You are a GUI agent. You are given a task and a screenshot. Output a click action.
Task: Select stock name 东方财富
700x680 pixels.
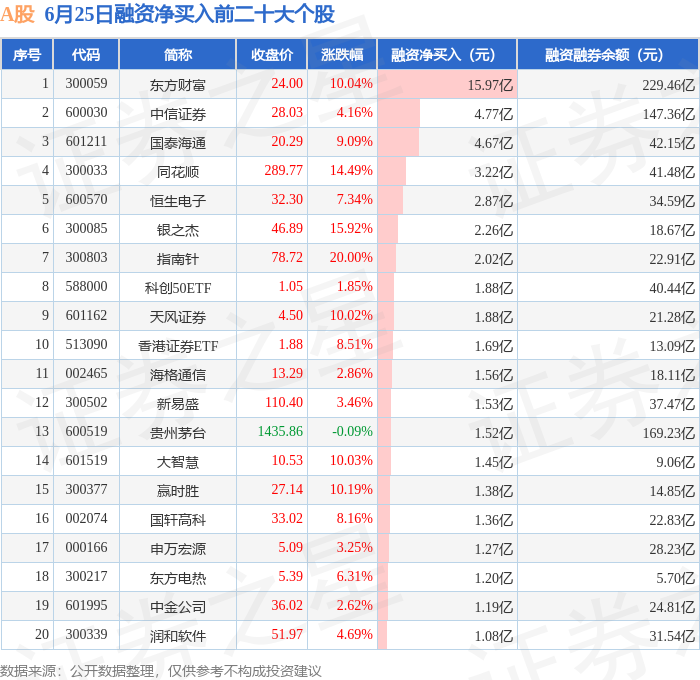[178, 85]
